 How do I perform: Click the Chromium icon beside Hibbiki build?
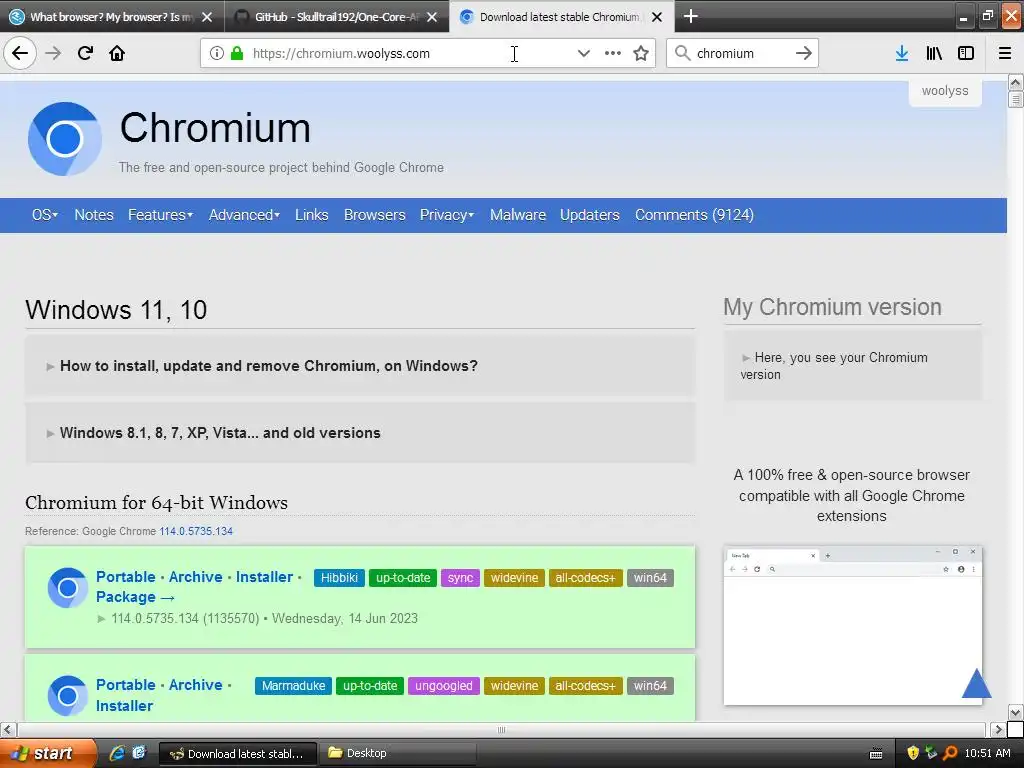click(x=67, y=588)
